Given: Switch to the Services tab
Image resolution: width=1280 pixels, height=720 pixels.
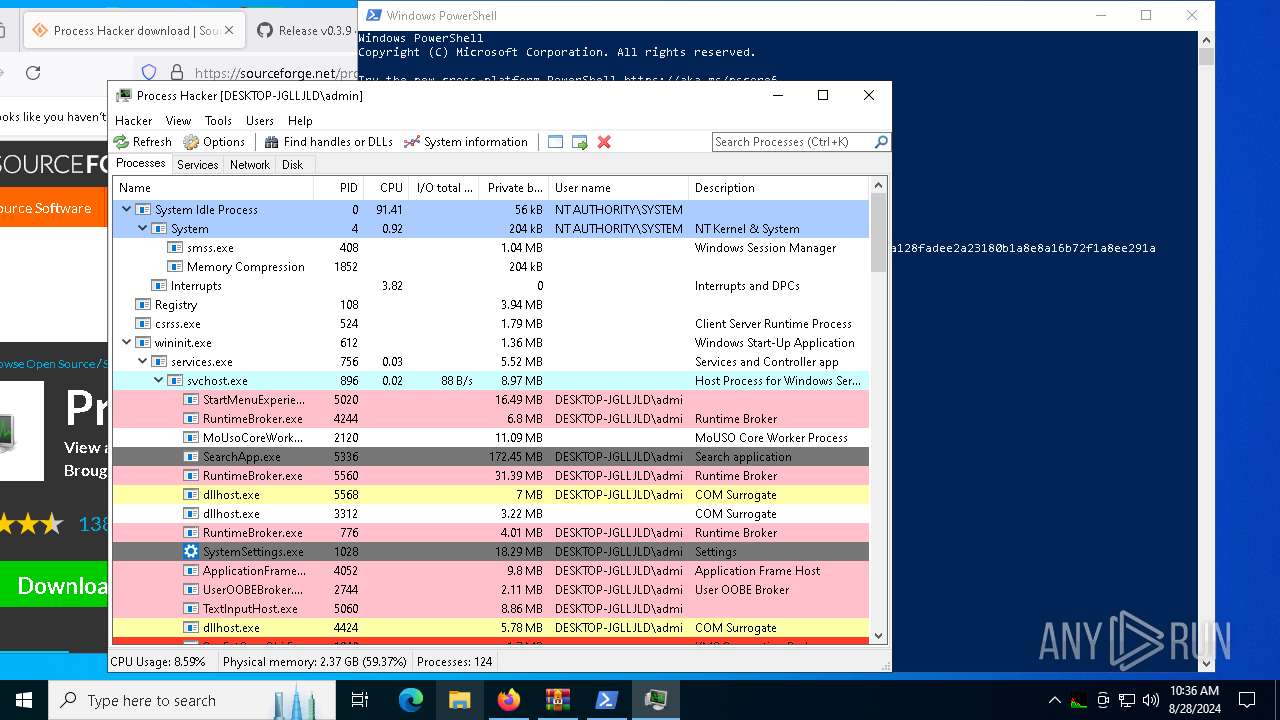Looking at the screenshot, I should coord(198,165).
